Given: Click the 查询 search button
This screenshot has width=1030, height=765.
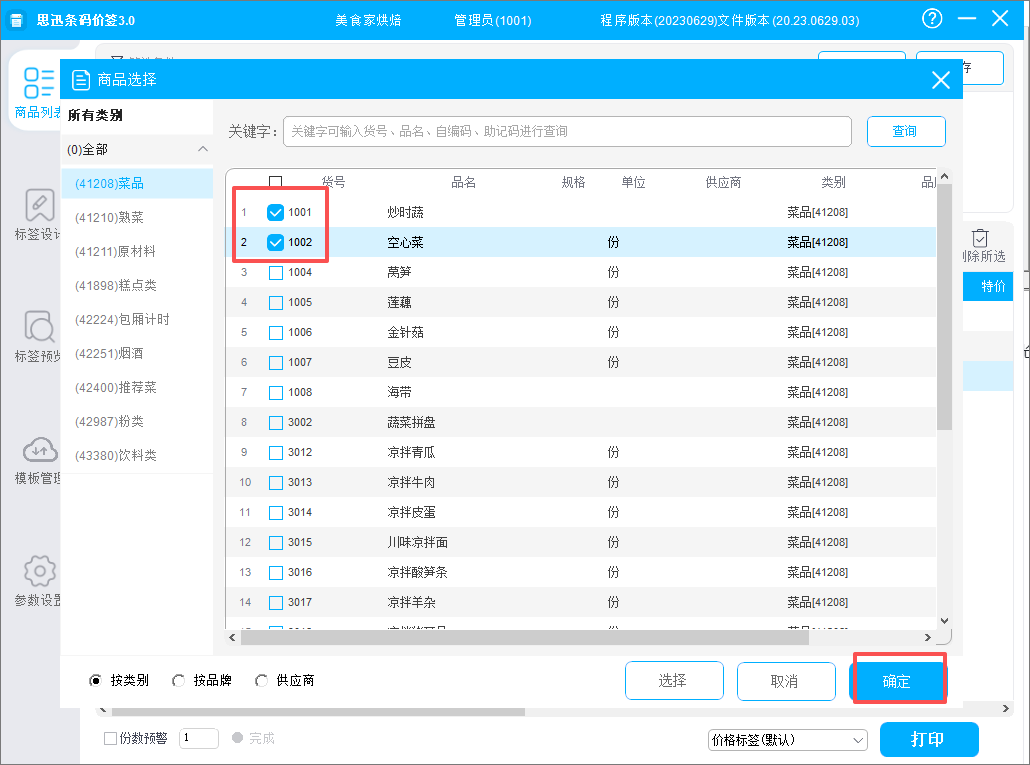Looking at the screenshot, I should (905, 131).
